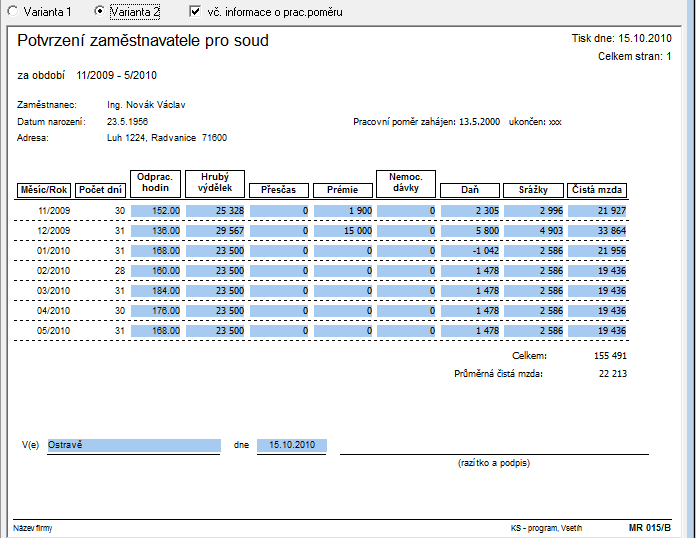Click employee name Ing. Novák Václav
Screen dimensions: 696x538
tap(146, 105)
